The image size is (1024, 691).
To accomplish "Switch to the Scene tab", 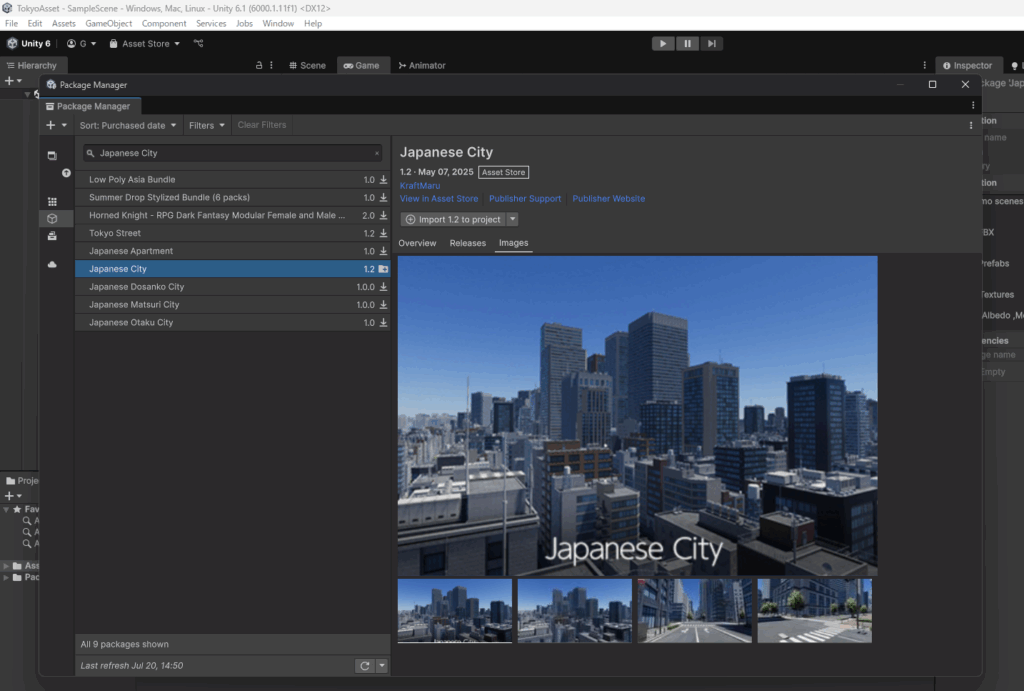I will coord(308,65).
